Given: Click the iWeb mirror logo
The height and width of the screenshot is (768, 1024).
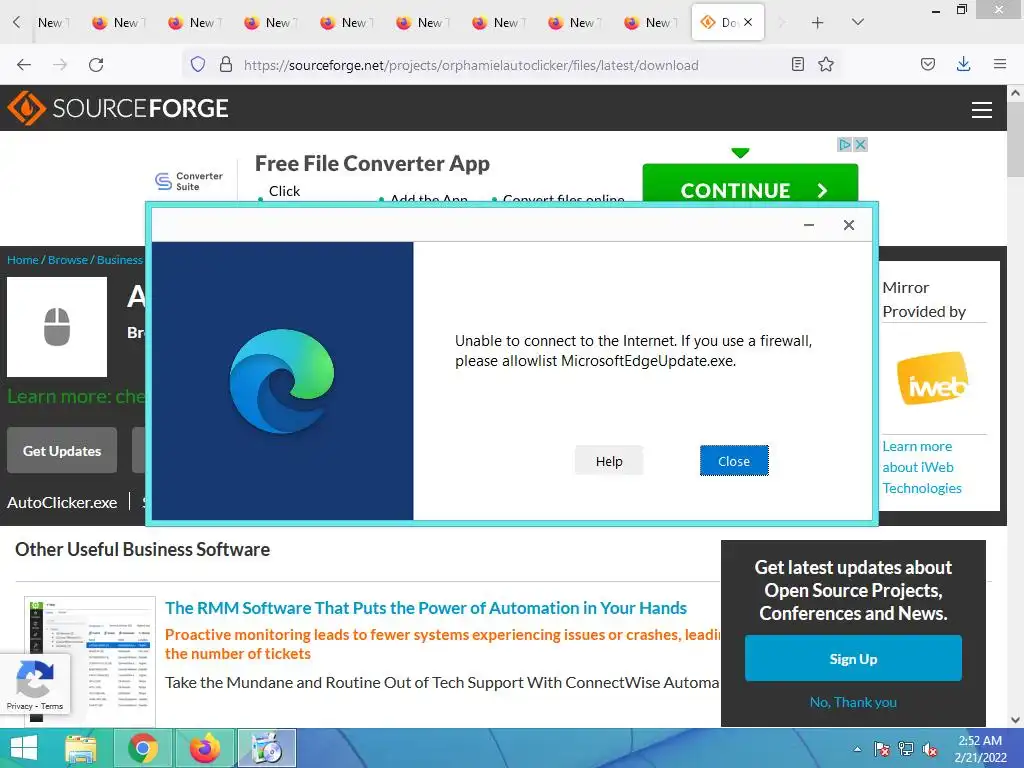Looking at the screenshot, I should click(932, 379).
